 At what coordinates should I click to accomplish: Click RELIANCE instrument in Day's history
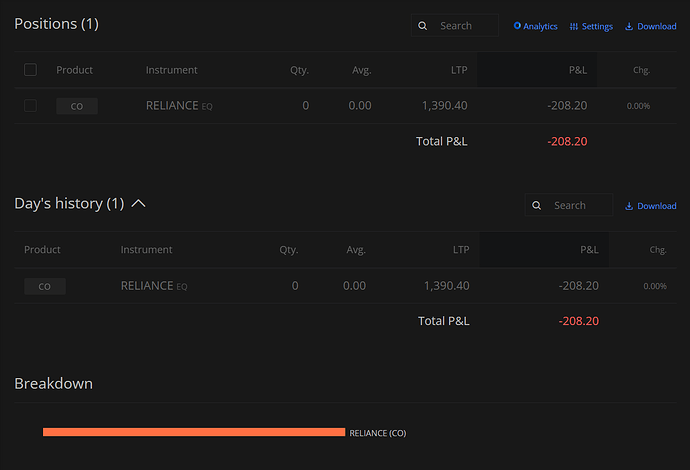click(x=147, y=286)
